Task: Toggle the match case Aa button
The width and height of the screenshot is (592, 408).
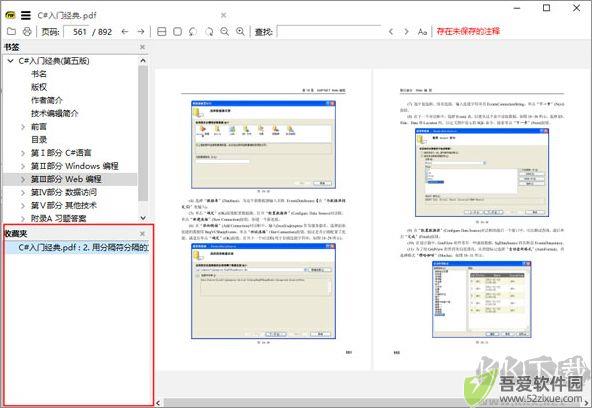Action: click(x=422, y=32)
